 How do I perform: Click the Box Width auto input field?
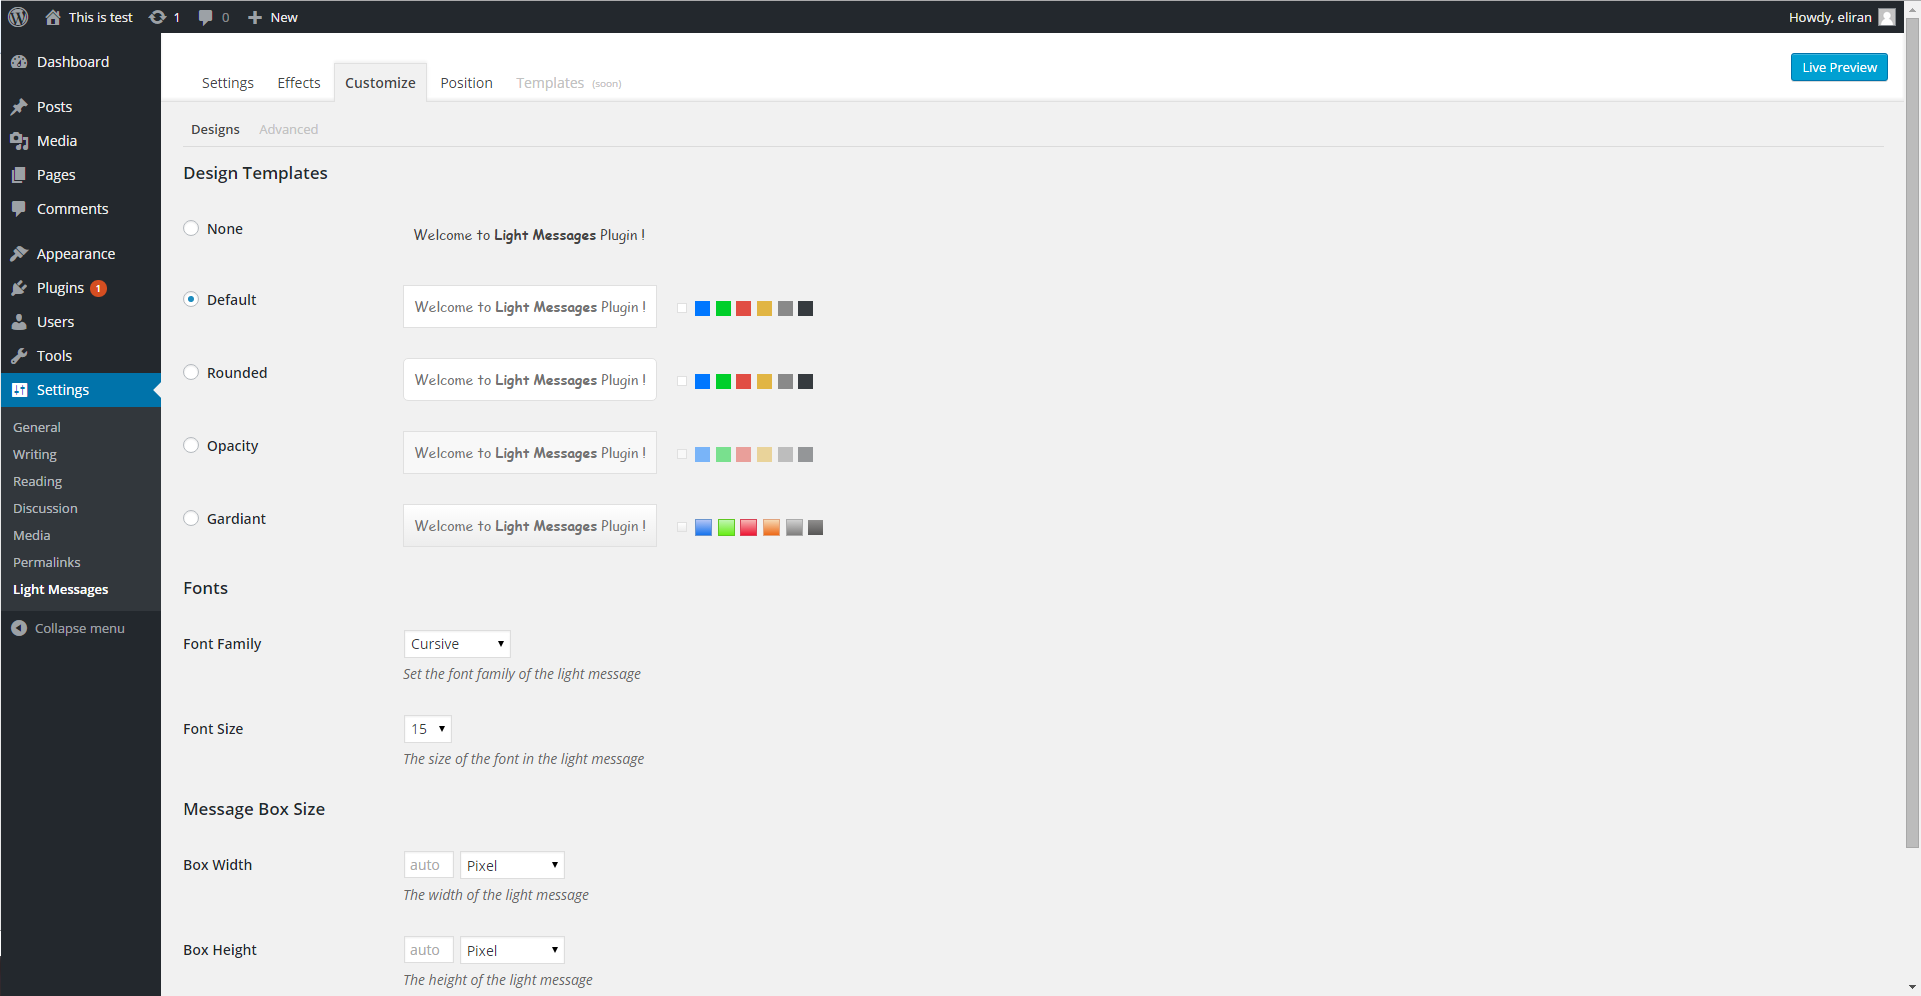(x=429, y=865)
